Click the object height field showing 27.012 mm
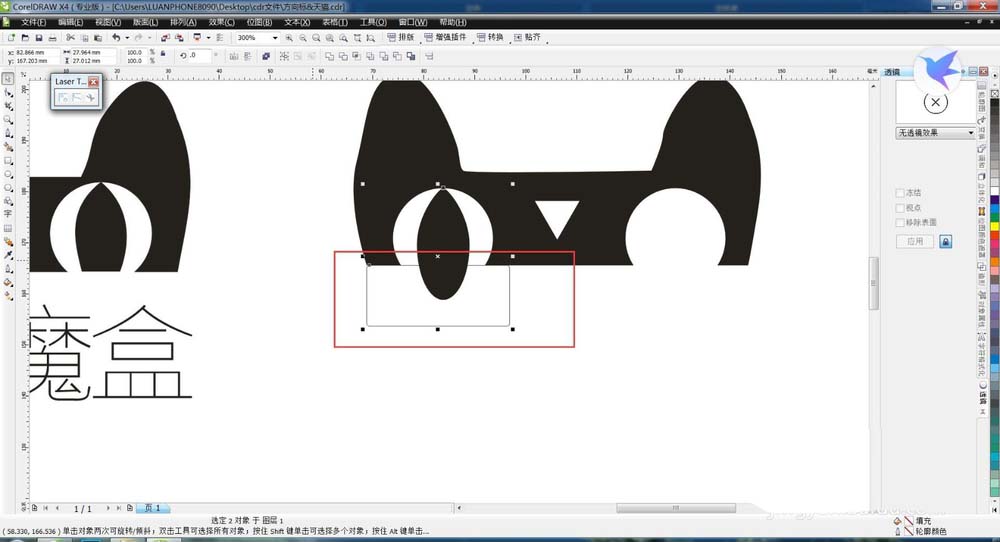Screen dimensions: 1000x542 (93, 61)
